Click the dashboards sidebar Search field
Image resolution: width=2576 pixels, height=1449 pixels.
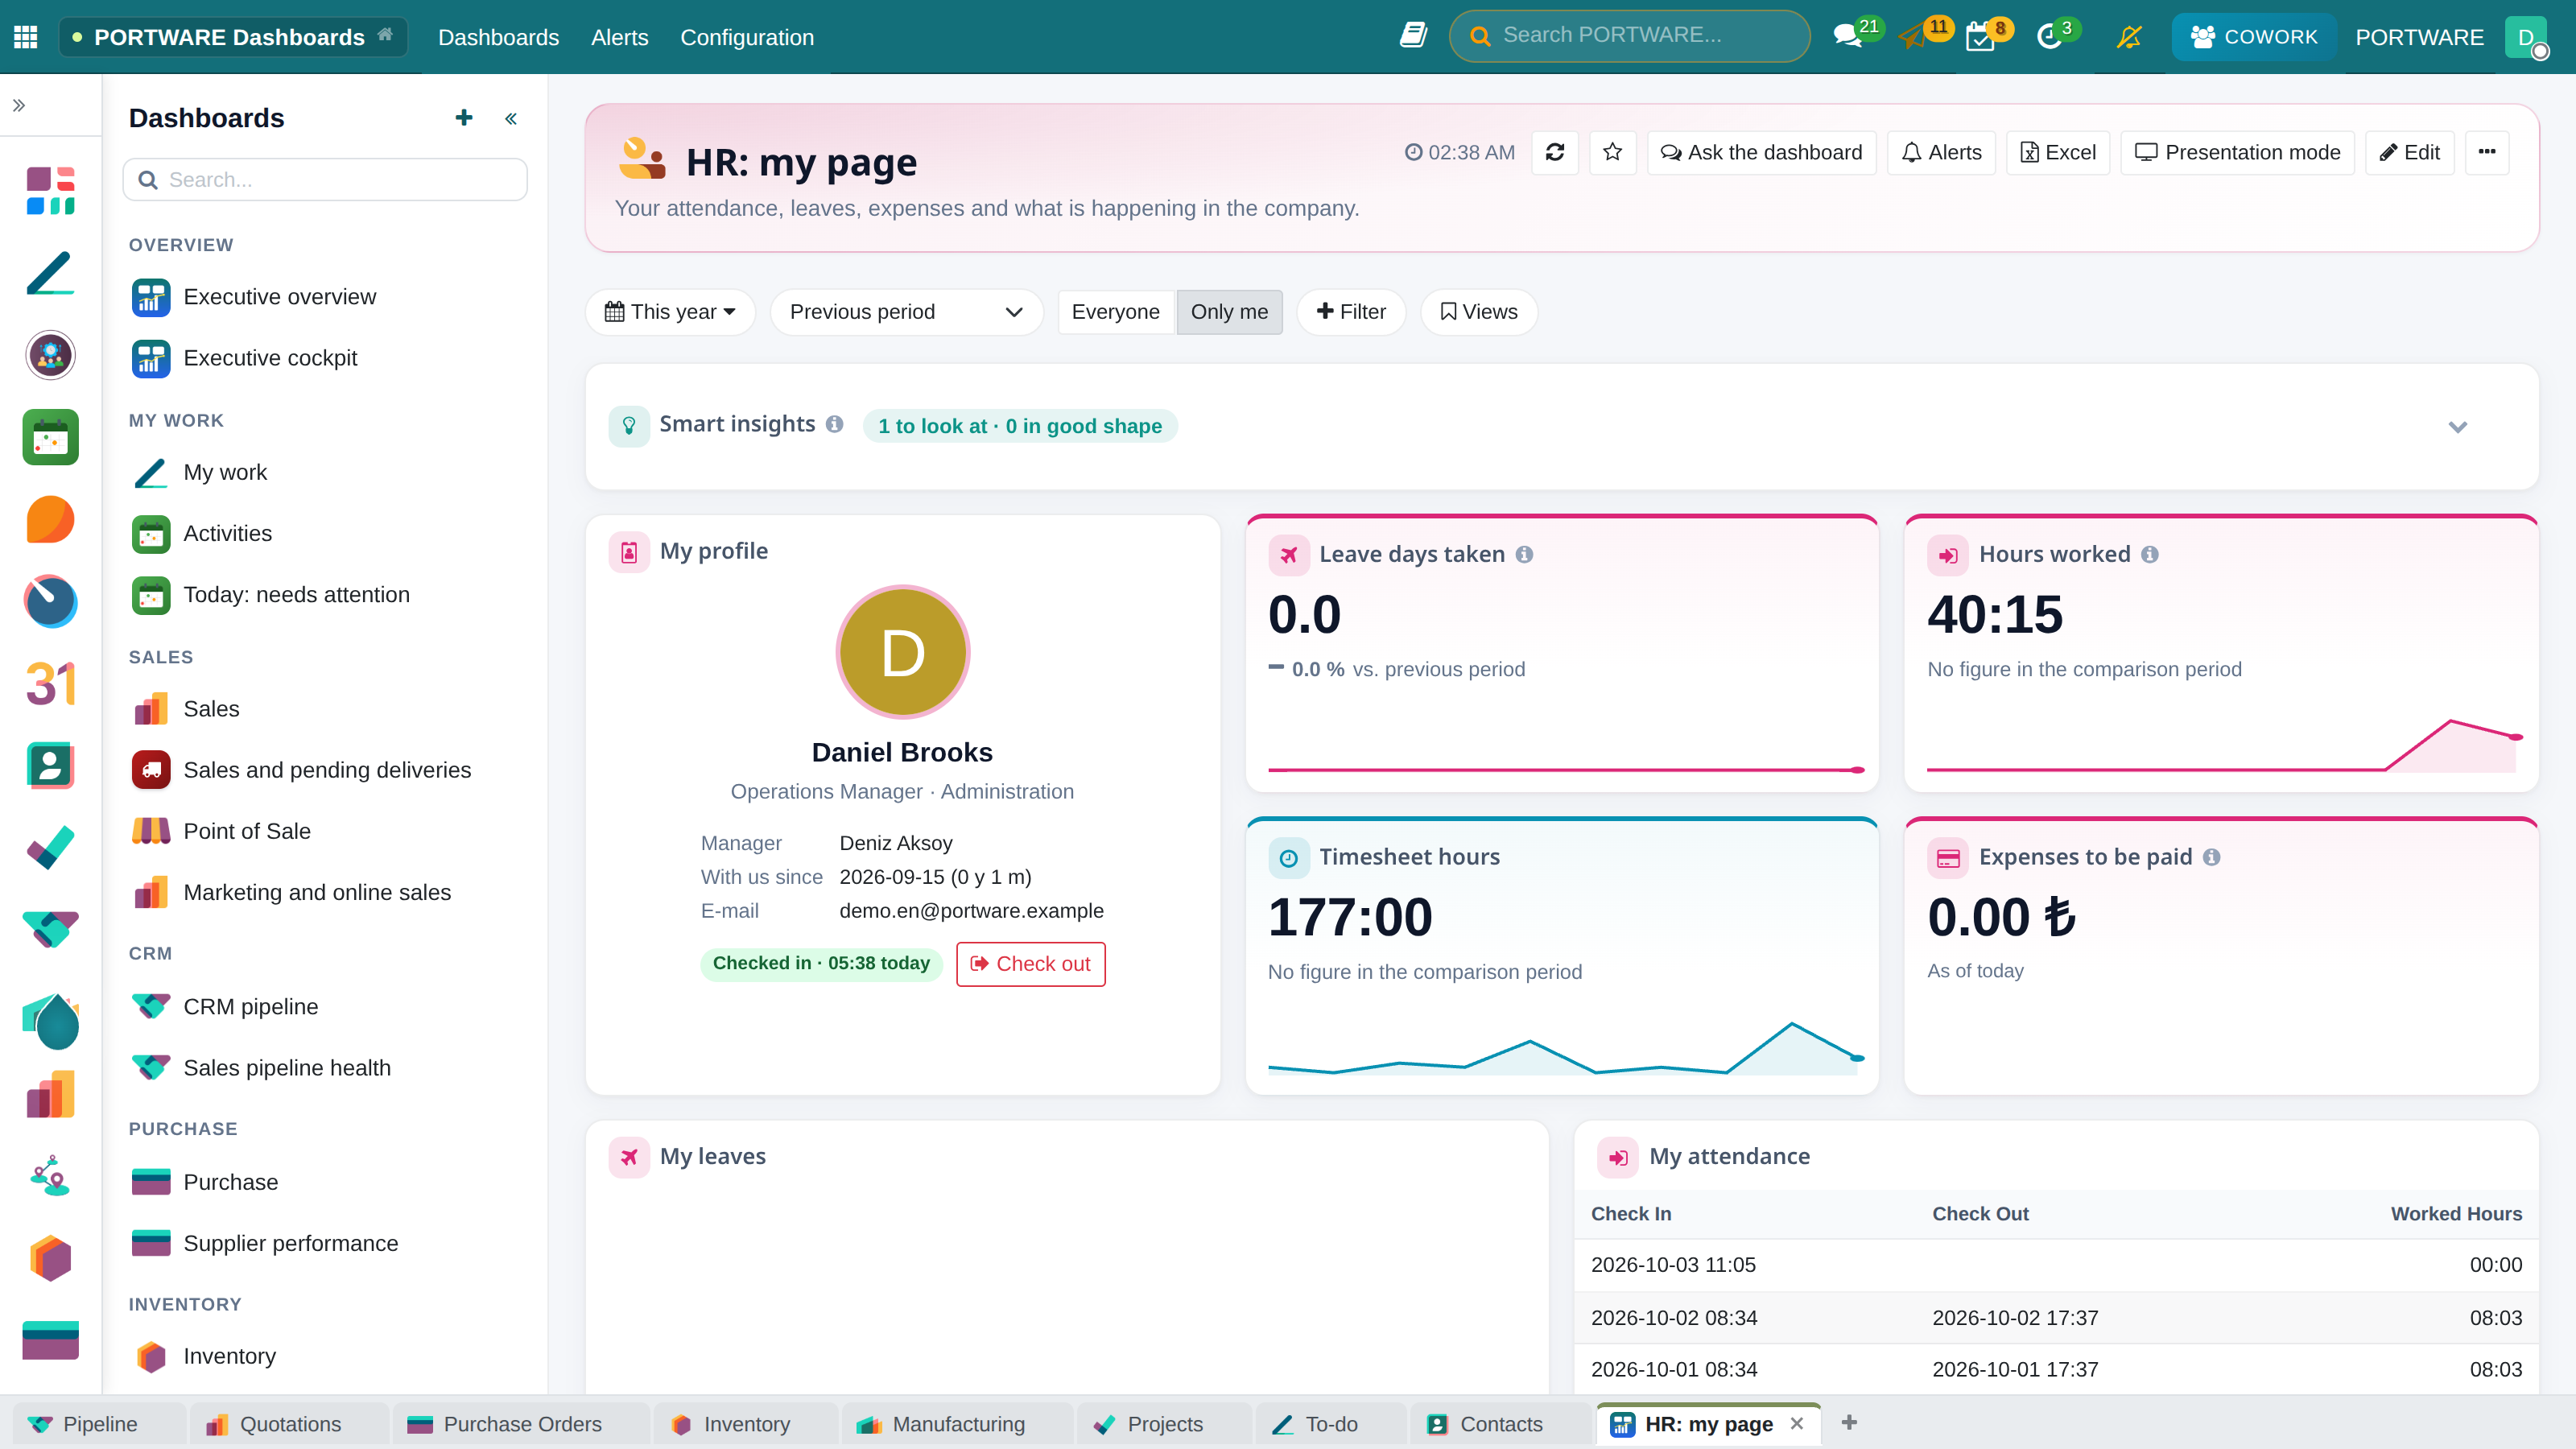[x=325, y=180]
